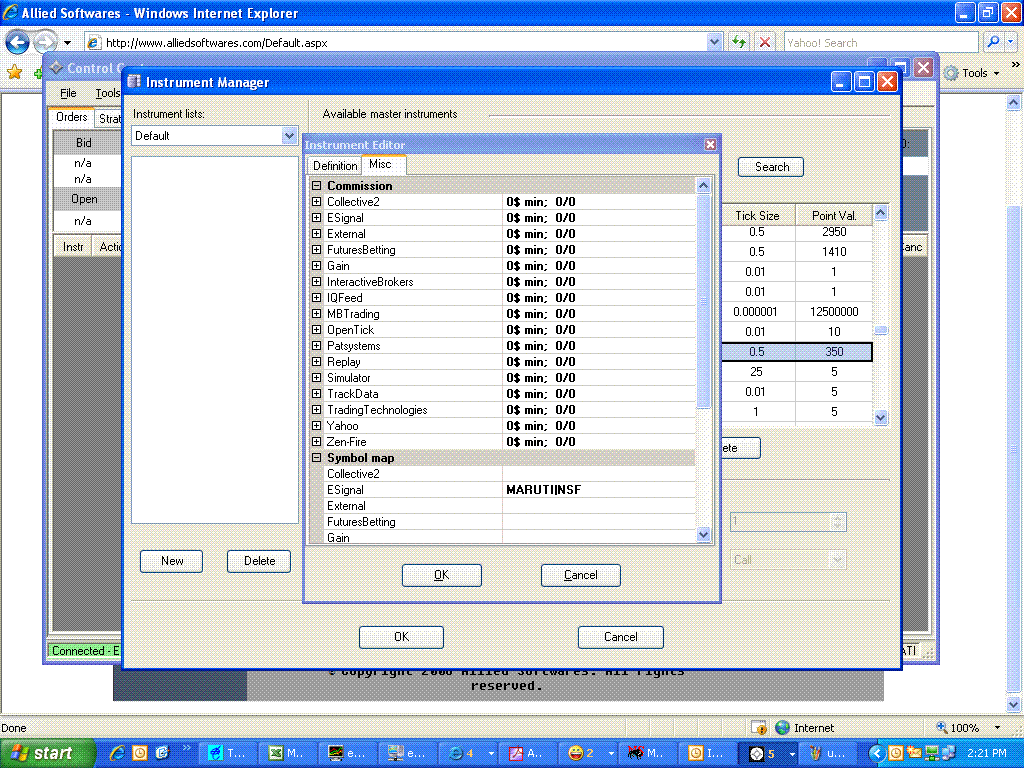Screen dimensions: 1024x768
Task: Click the browser Forward arrow icon
Action: [x=44, y=42]
